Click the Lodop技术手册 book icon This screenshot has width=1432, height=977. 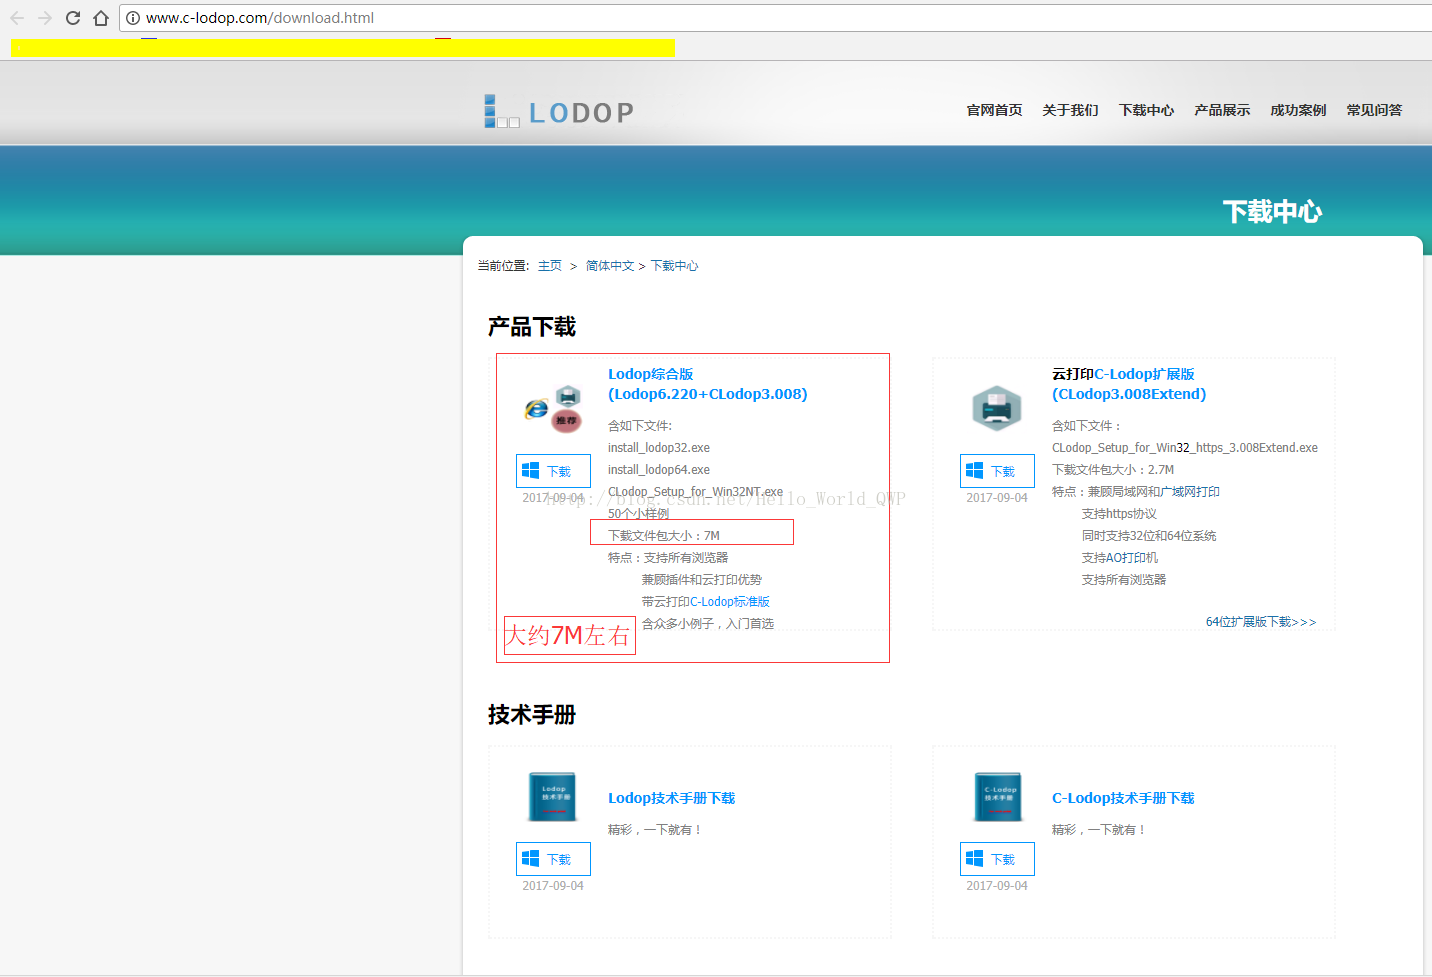click(x=552, y=797)
